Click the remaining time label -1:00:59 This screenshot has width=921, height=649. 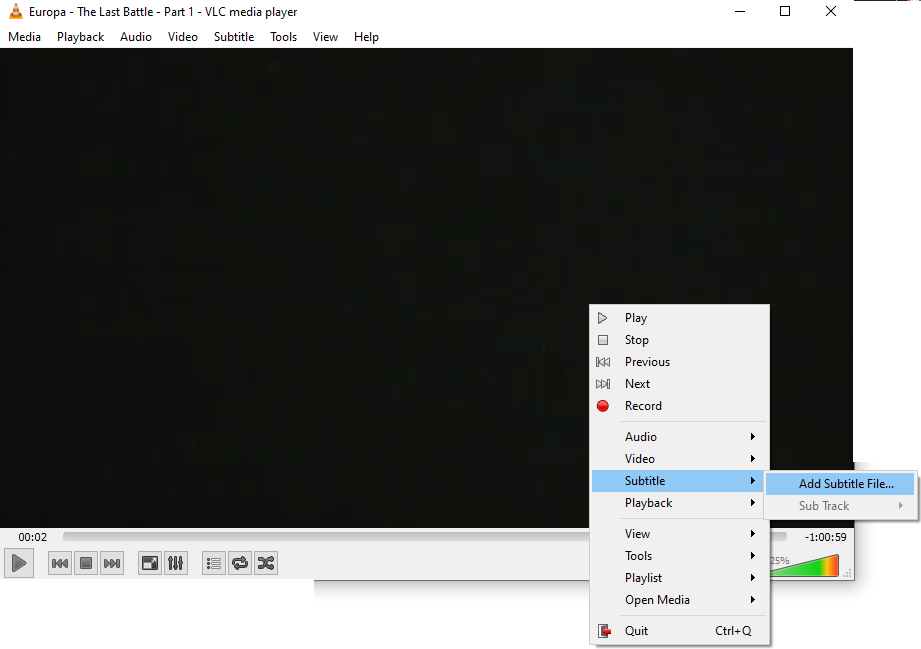(825, 537)
